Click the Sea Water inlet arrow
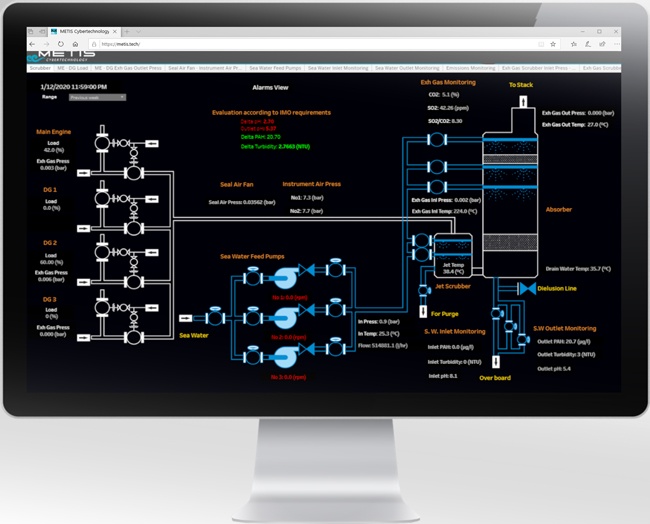Screen dimensions: 650x524 (185, 318)
